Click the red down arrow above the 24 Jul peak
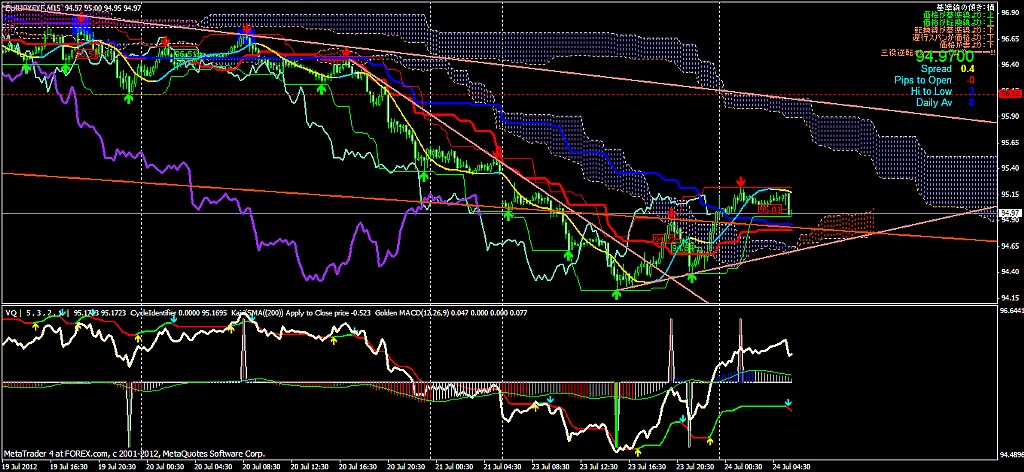Image resolution: width=1024 pixels, height=472 pixels. tap(740, 181)
